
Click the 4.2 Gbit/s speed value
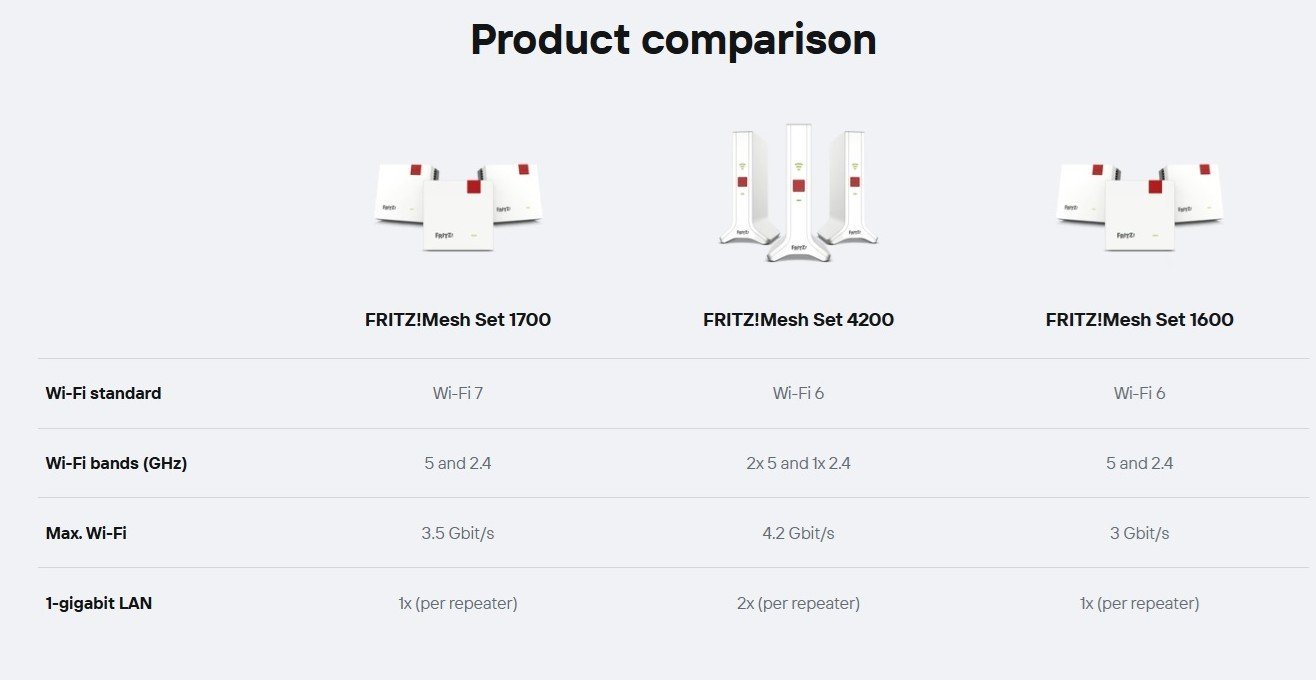point(798,533)
